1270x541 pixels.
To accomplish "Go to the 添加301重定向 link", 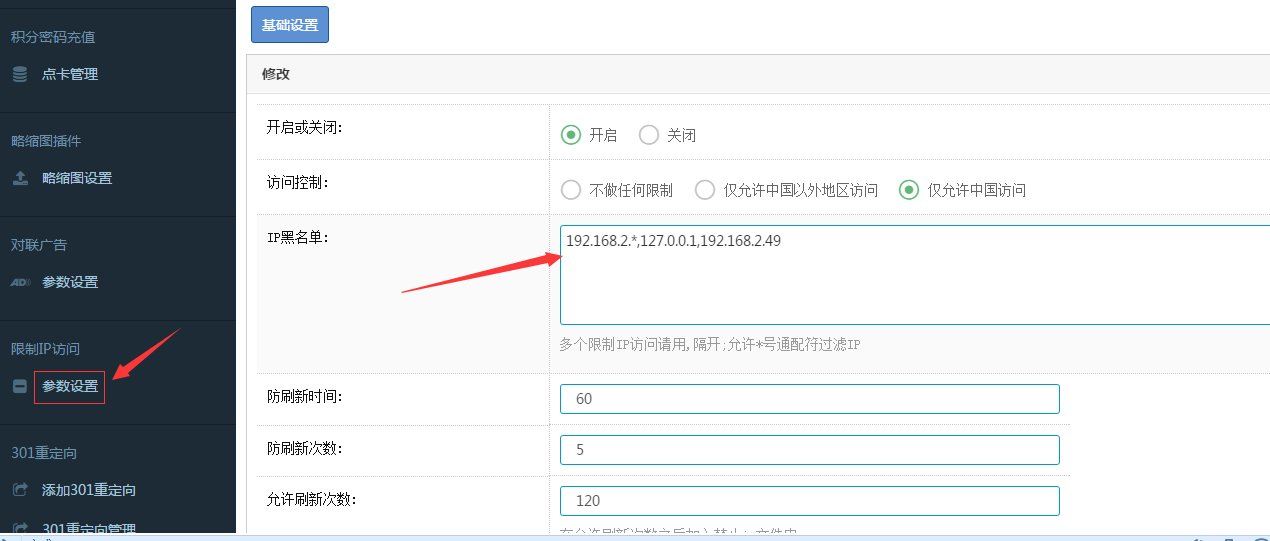I will tap(89, 490).
